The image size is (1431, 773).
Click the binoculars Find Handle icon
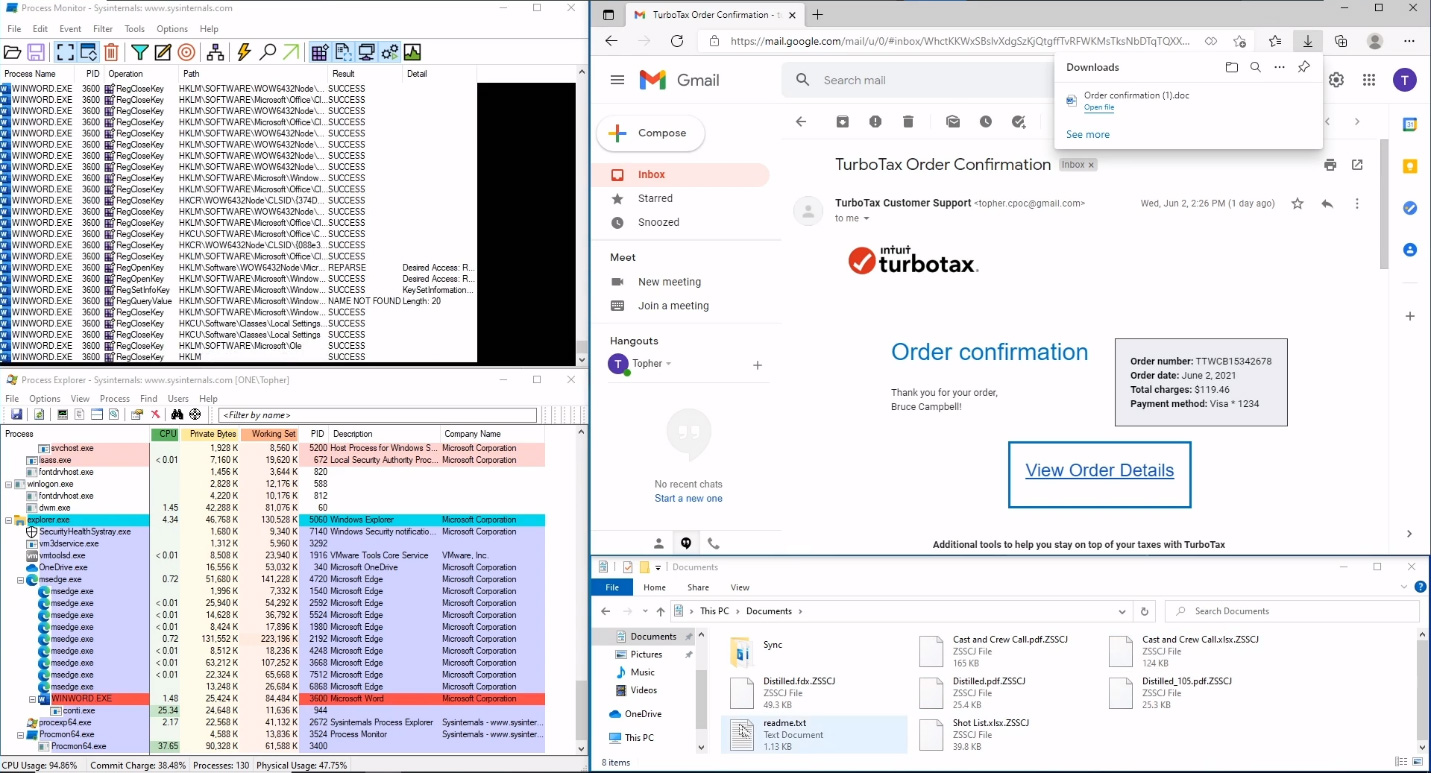tap(177, 414)
